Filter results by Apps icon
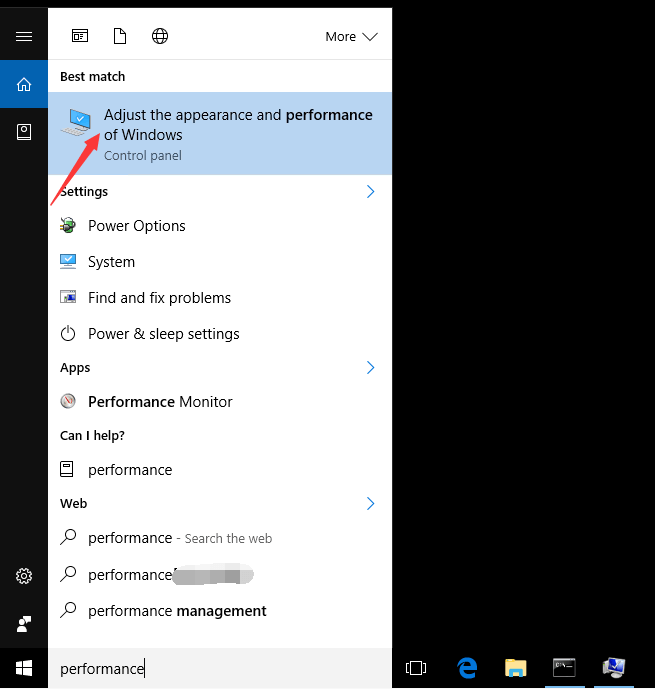The width and height of the screenshot is (655, 689). coord(80,36)
